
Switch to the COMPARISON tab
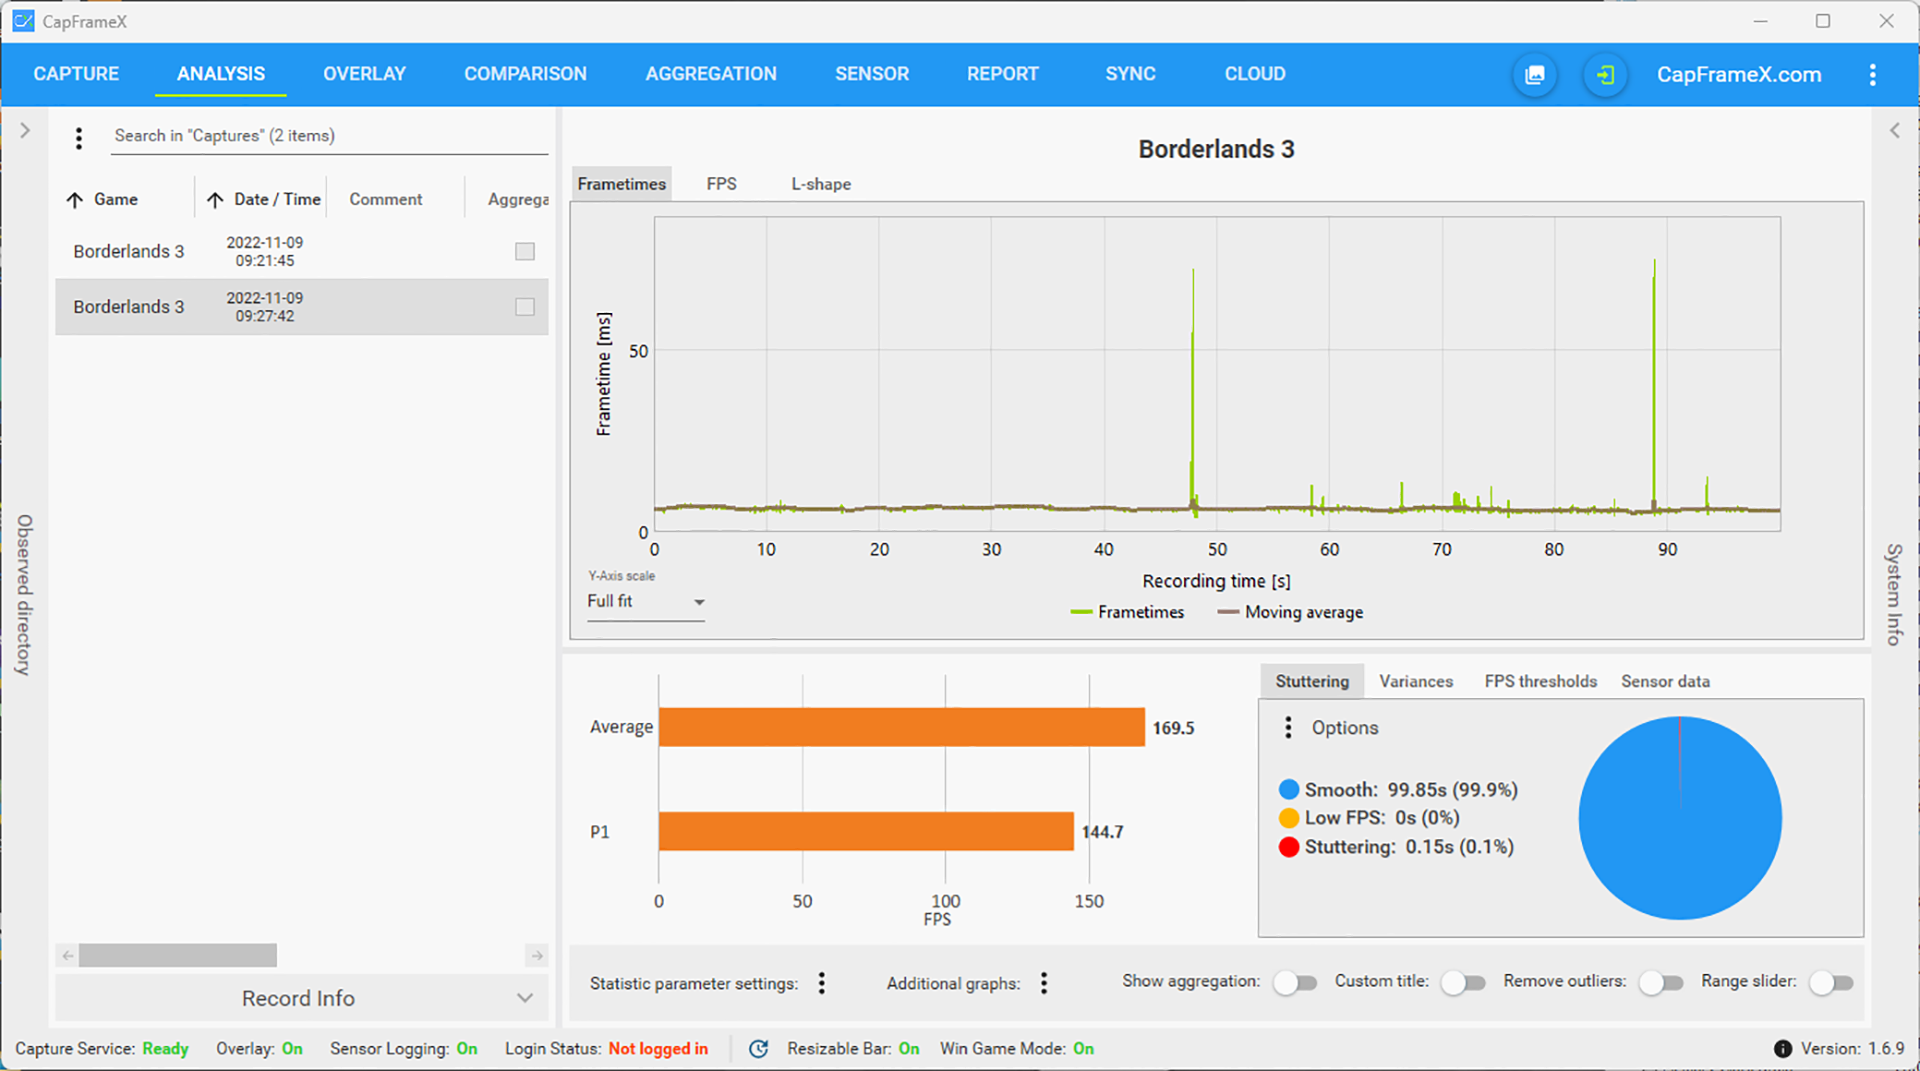(x=525, y=74)
